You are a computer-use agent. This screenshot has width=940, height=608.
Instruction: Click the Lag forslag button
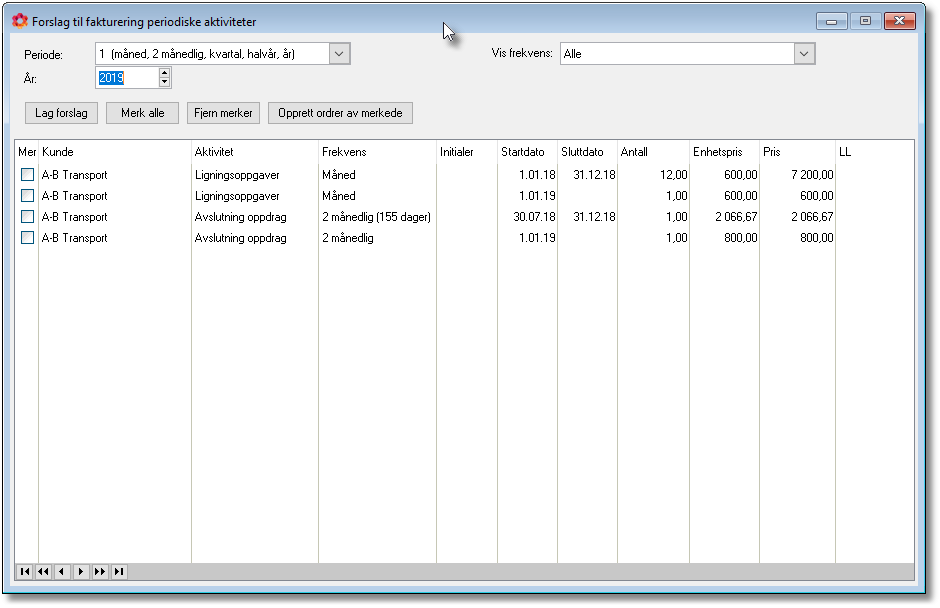click(x=61, y=113)
